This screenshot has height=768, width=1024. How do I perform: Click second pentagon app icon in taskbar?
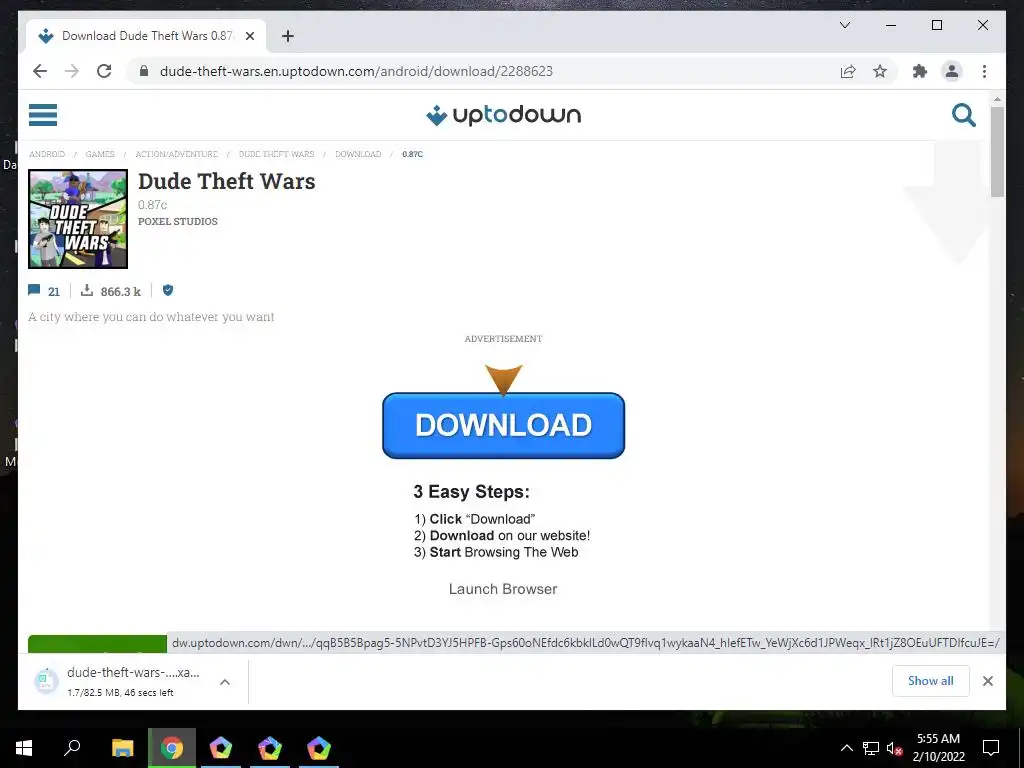[x=270, y=748]
